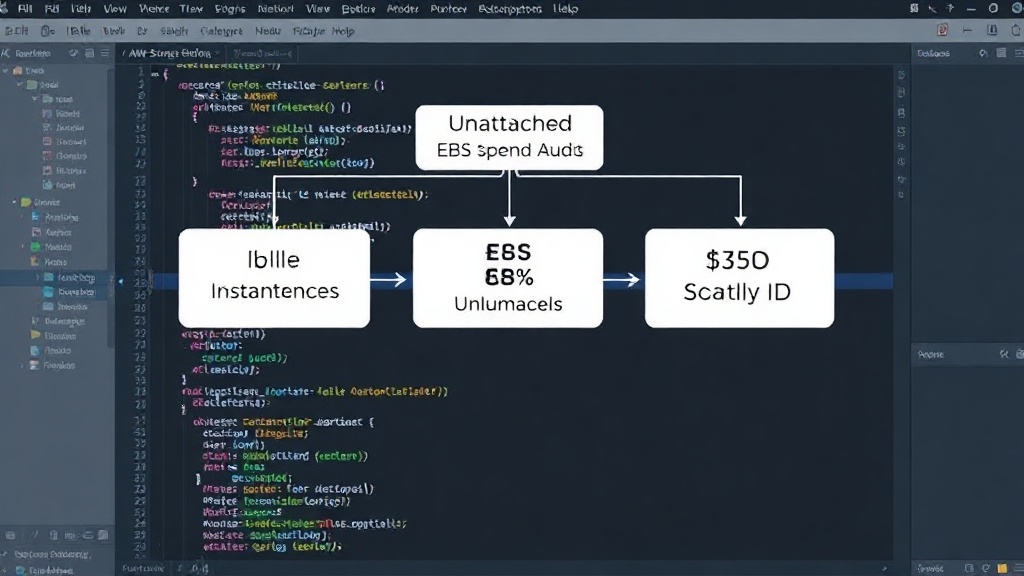The image size is (1024, 576).
Task: Click the '$350' diagram box
Action: (739, 278)
